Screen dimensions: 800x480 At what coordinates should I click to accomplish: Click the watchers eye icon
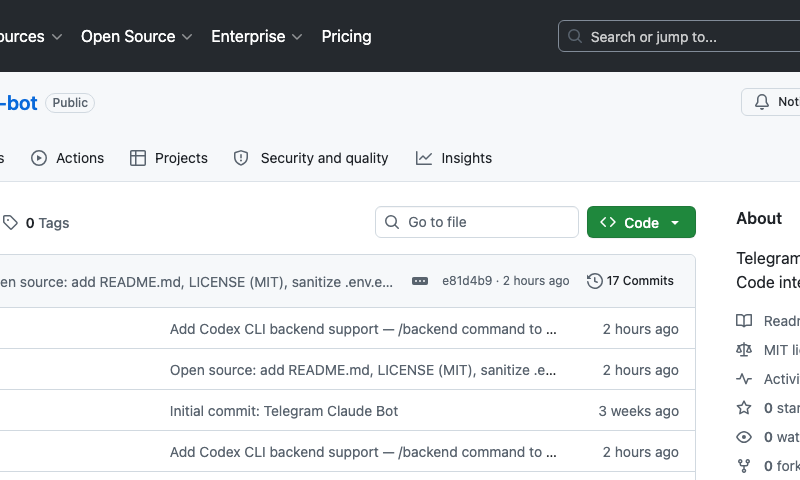744,437
